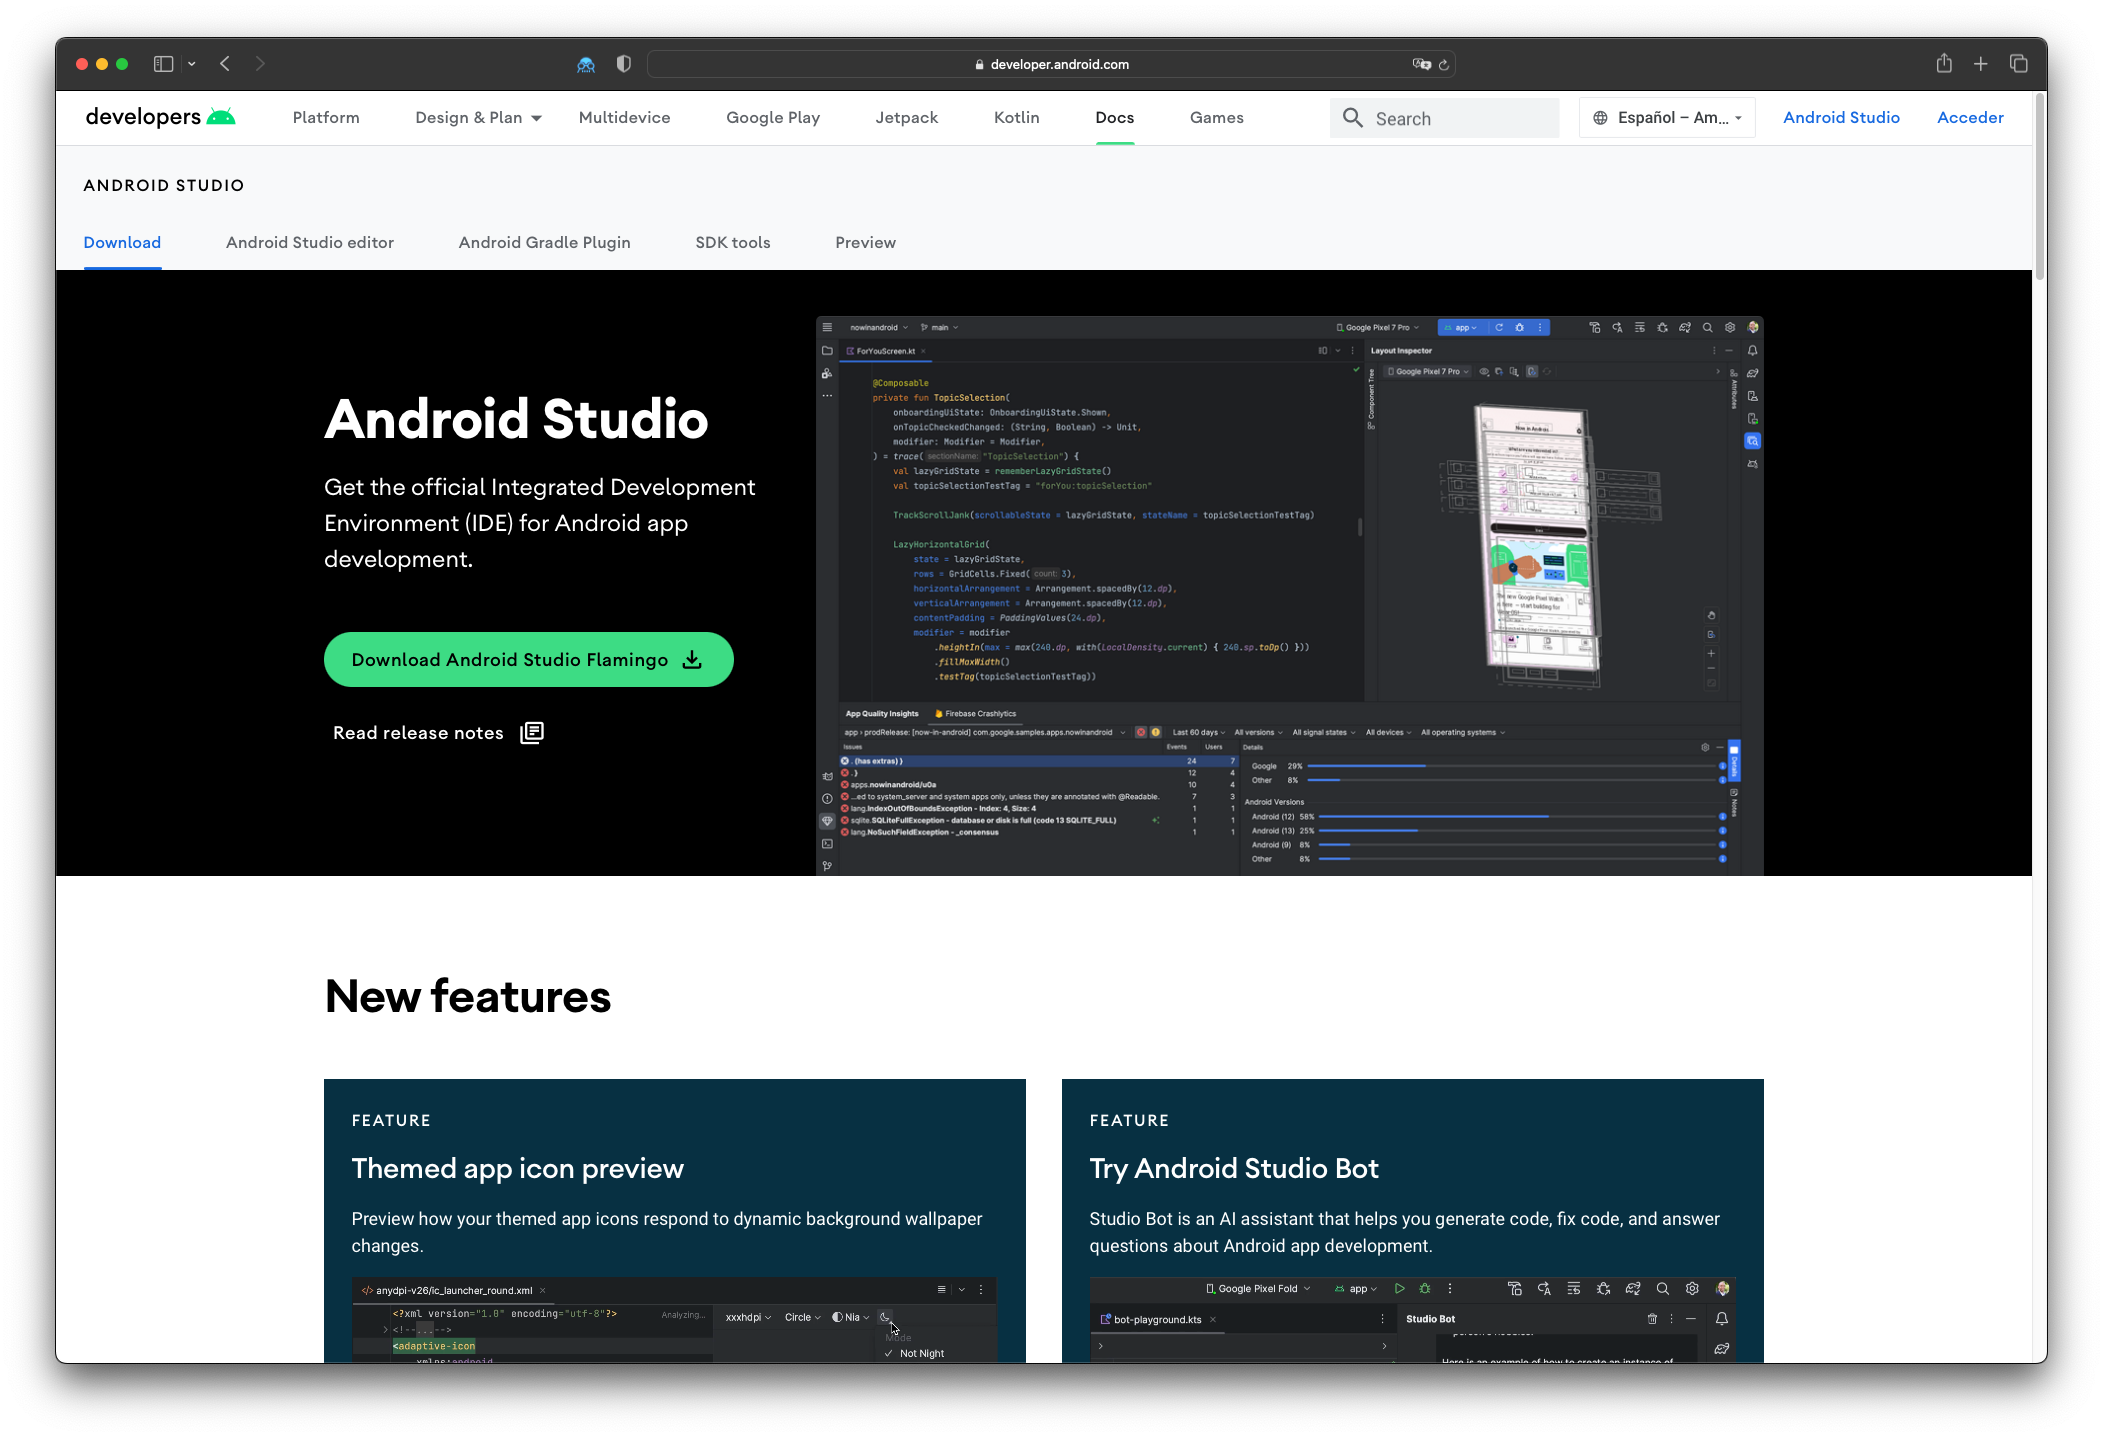Select the Download tab
The width and height of the screenshot is (2103, 1437).
coord(122,242)
